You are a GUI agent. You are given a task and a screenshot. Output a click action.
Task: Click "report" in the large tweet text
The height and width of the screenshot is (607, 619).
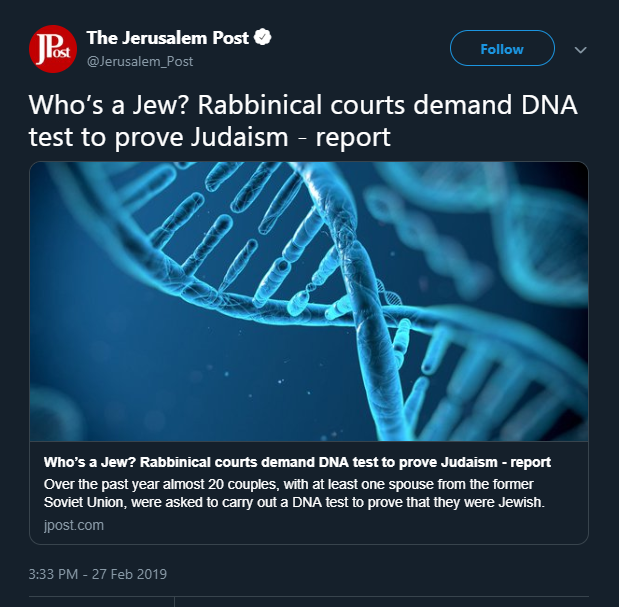coord(353,137)
